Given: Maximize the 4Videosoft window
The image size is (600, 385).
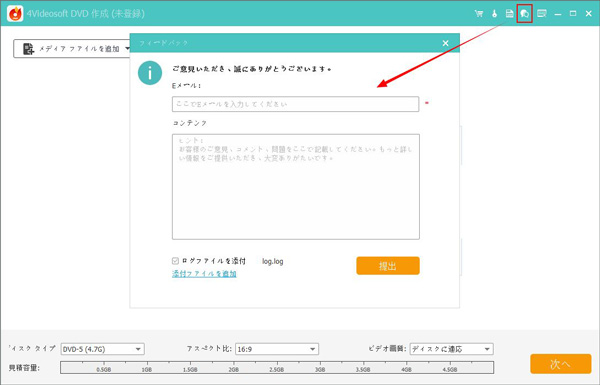Looking at the screenshot, I should [573, 14].
